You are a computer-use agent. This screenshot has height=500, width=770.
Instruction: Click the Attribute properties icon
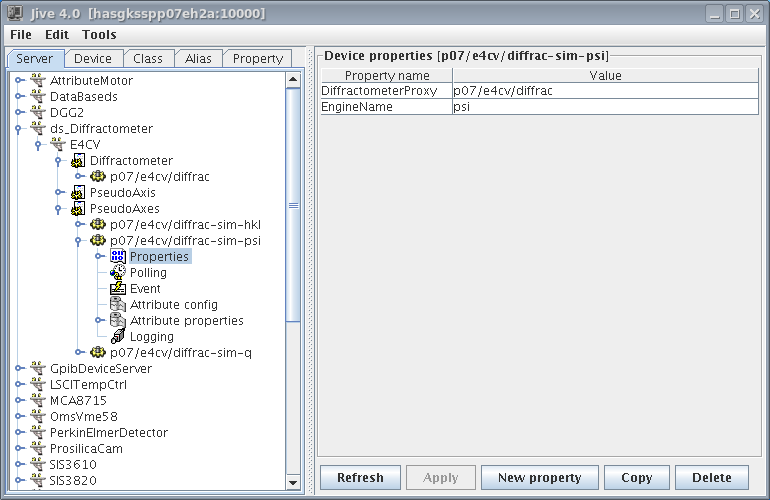click(x=118, y=320)
